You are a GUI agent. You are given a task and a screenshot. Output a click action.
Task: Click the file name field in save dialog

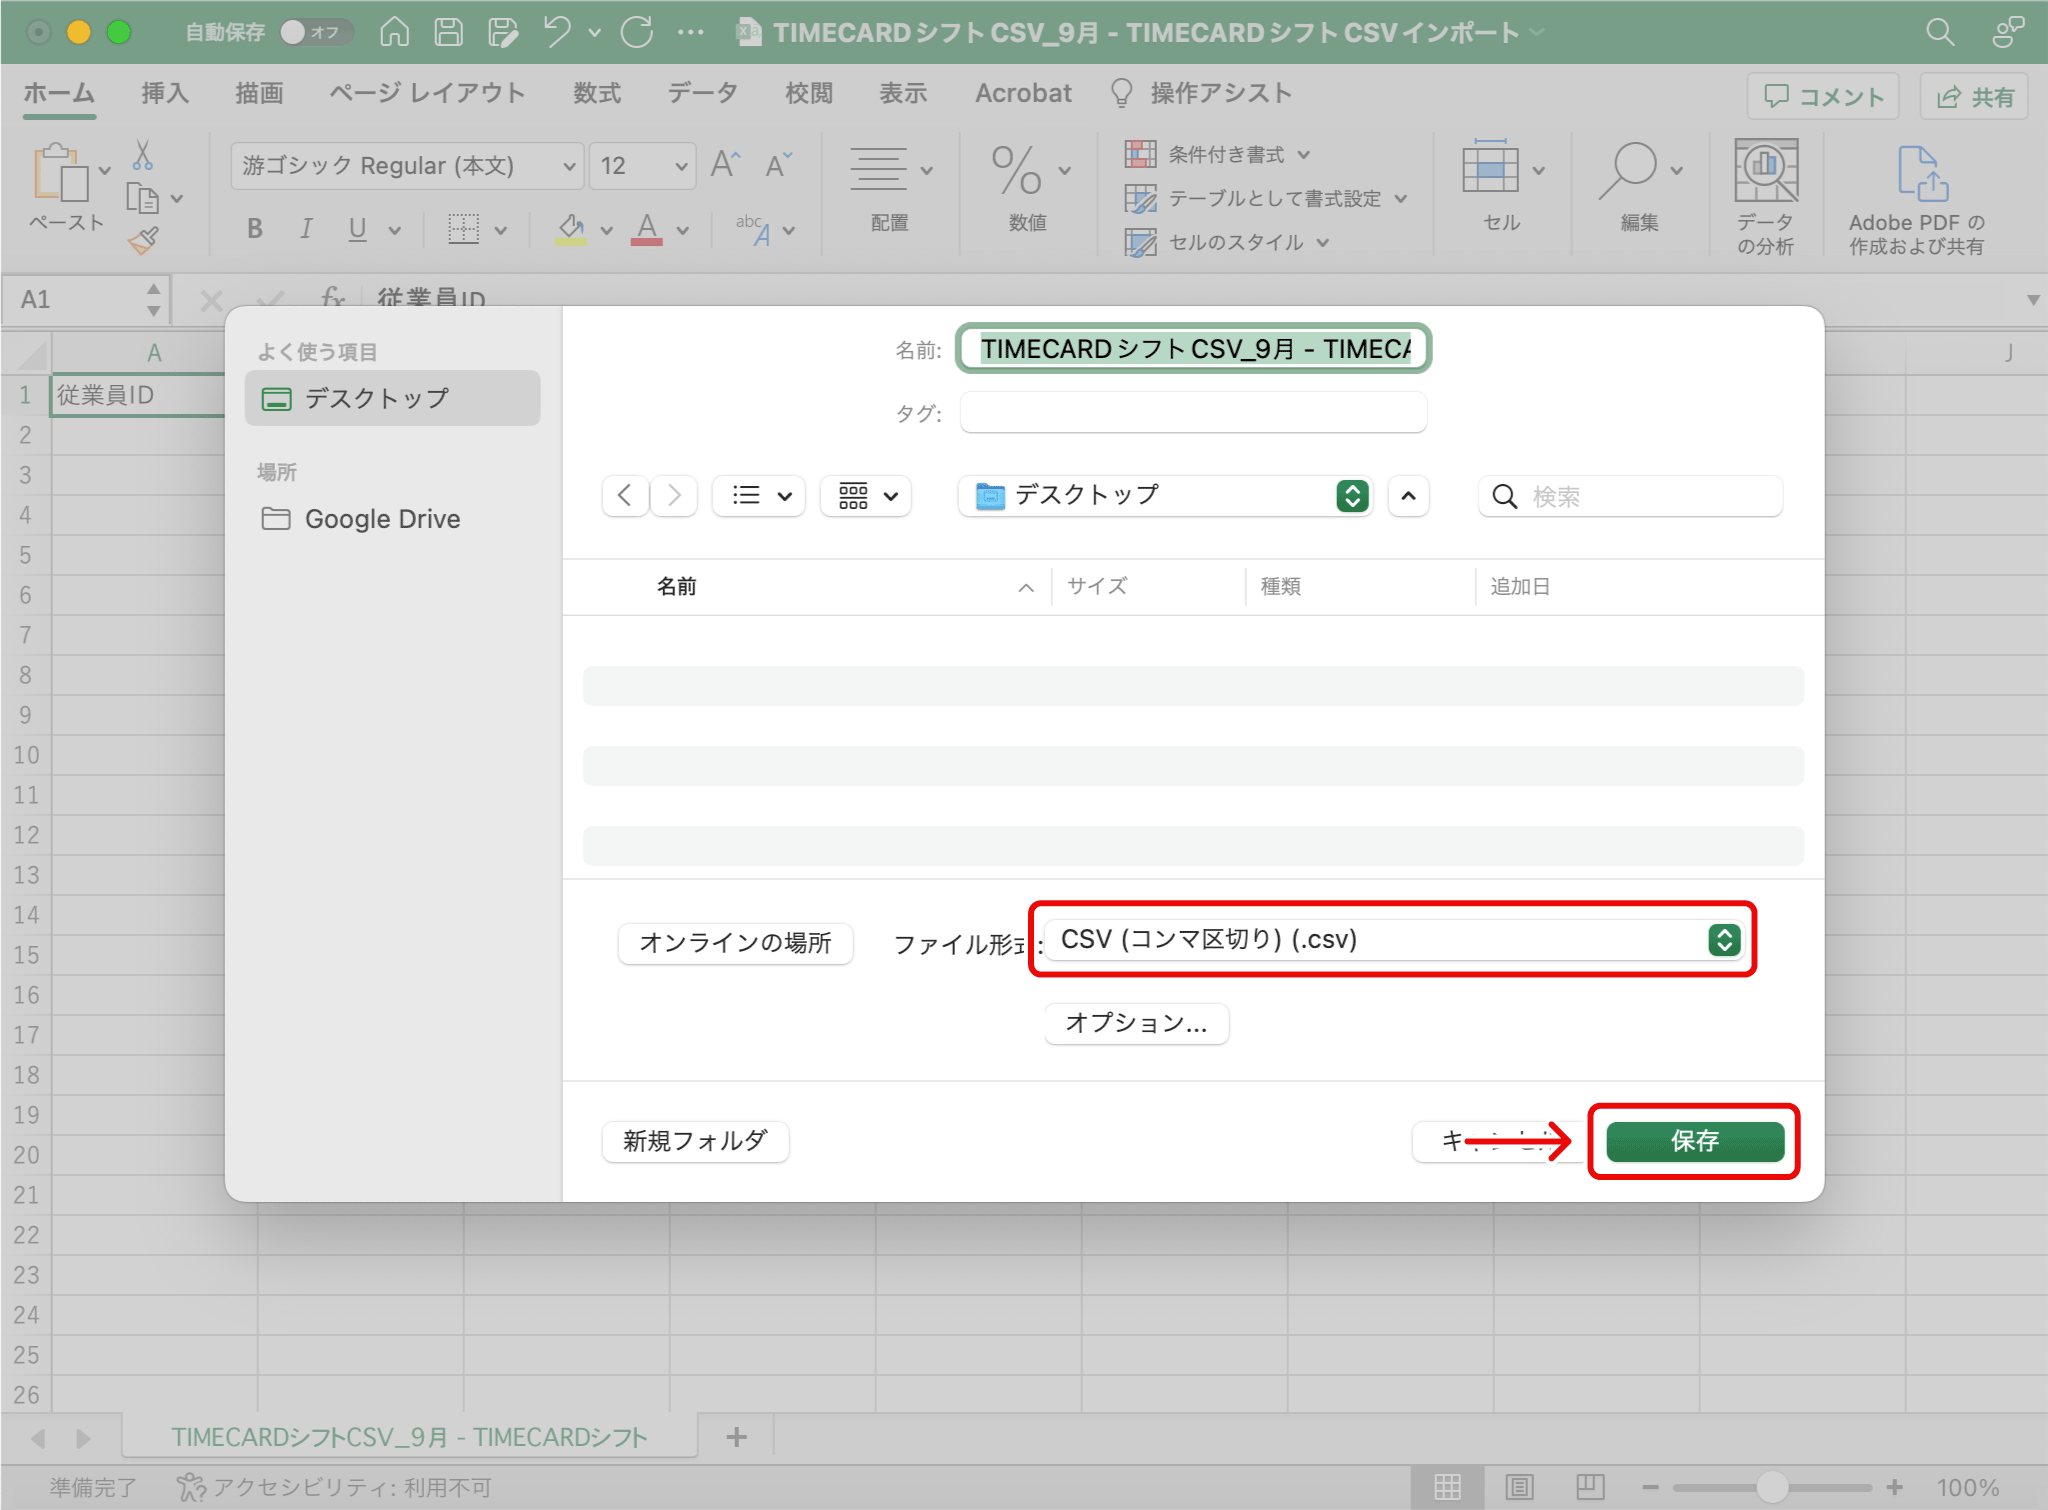pyautogui.click(x=1193, y=349)
